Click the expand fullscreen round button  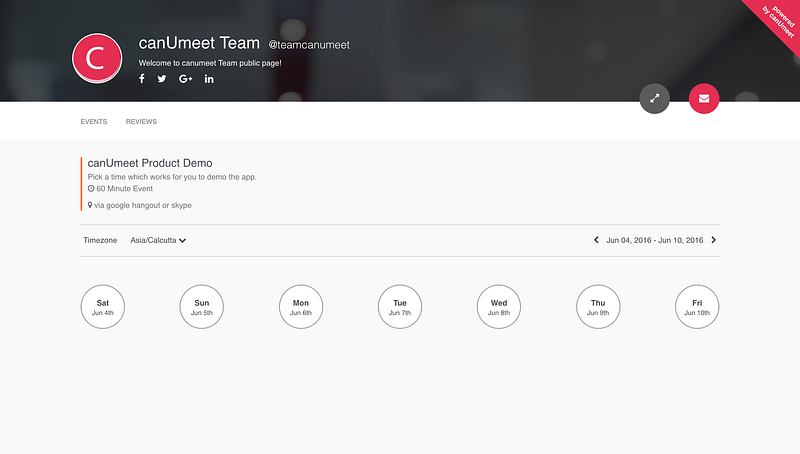[x=655, y=98]
